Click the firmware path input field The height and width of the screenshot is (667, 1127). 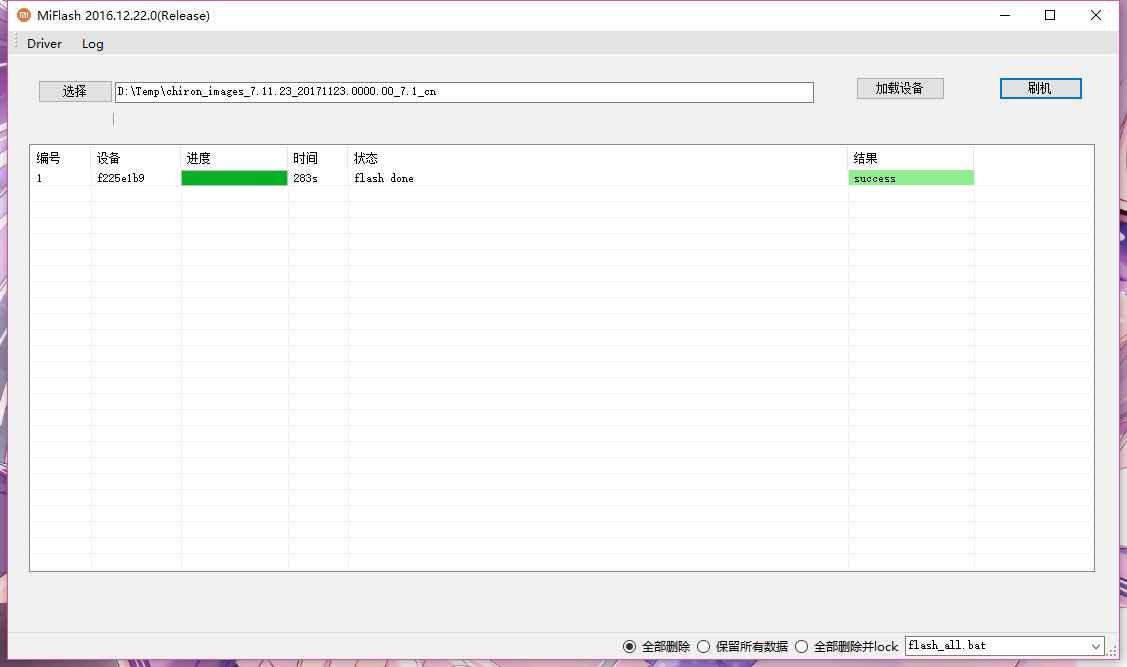click(464, 92)
